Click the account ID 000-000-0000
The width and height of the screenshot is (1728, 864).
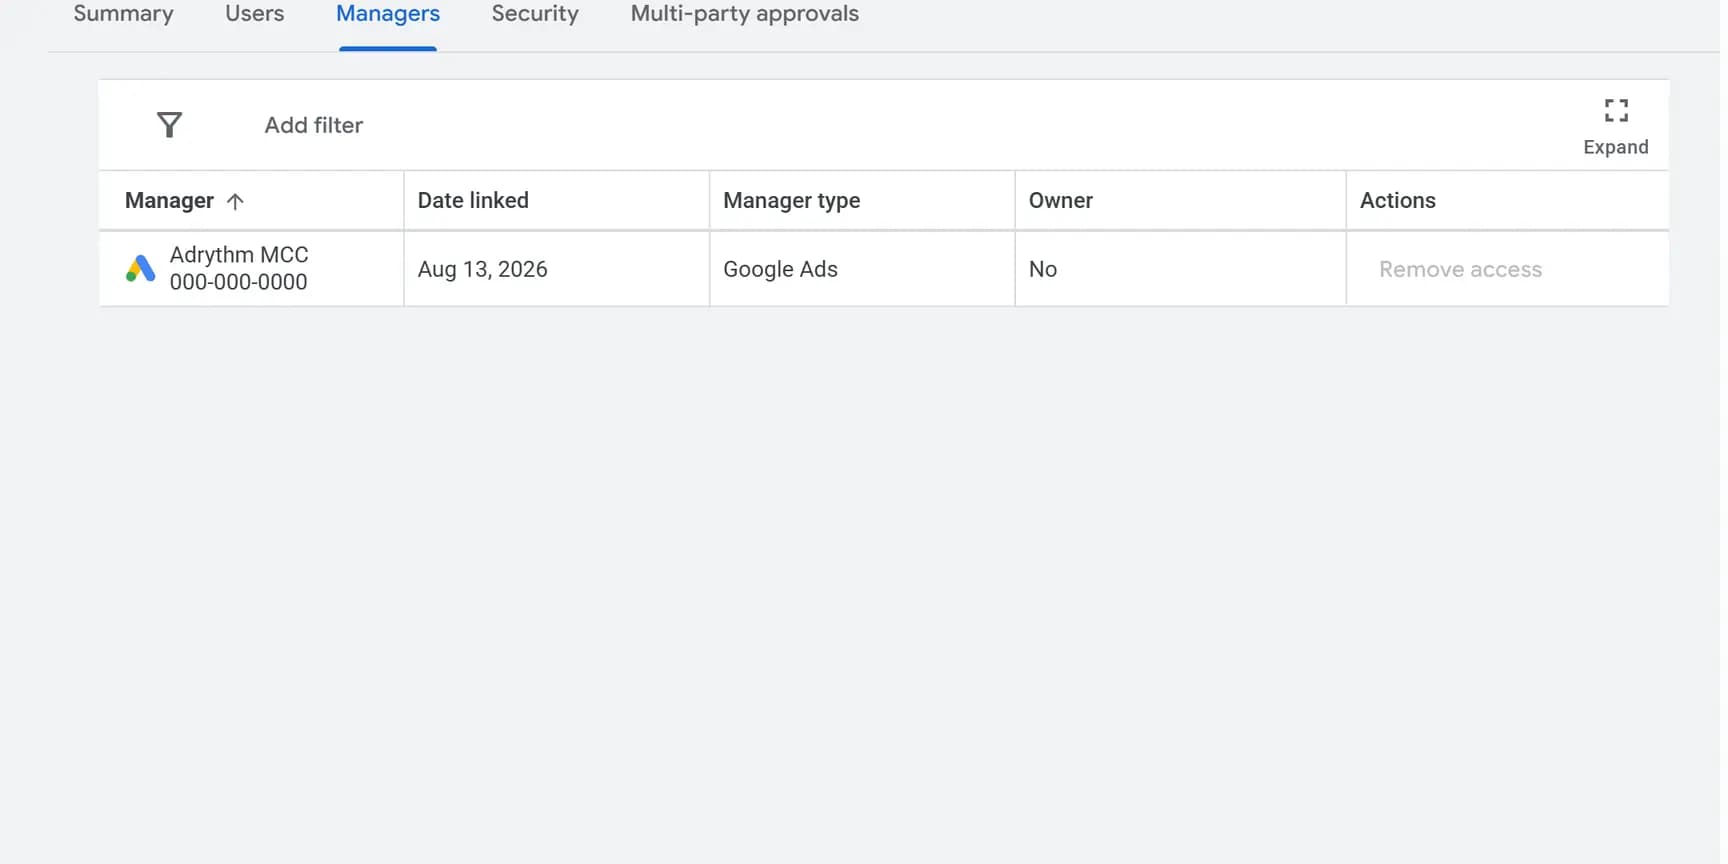(239, 282)
